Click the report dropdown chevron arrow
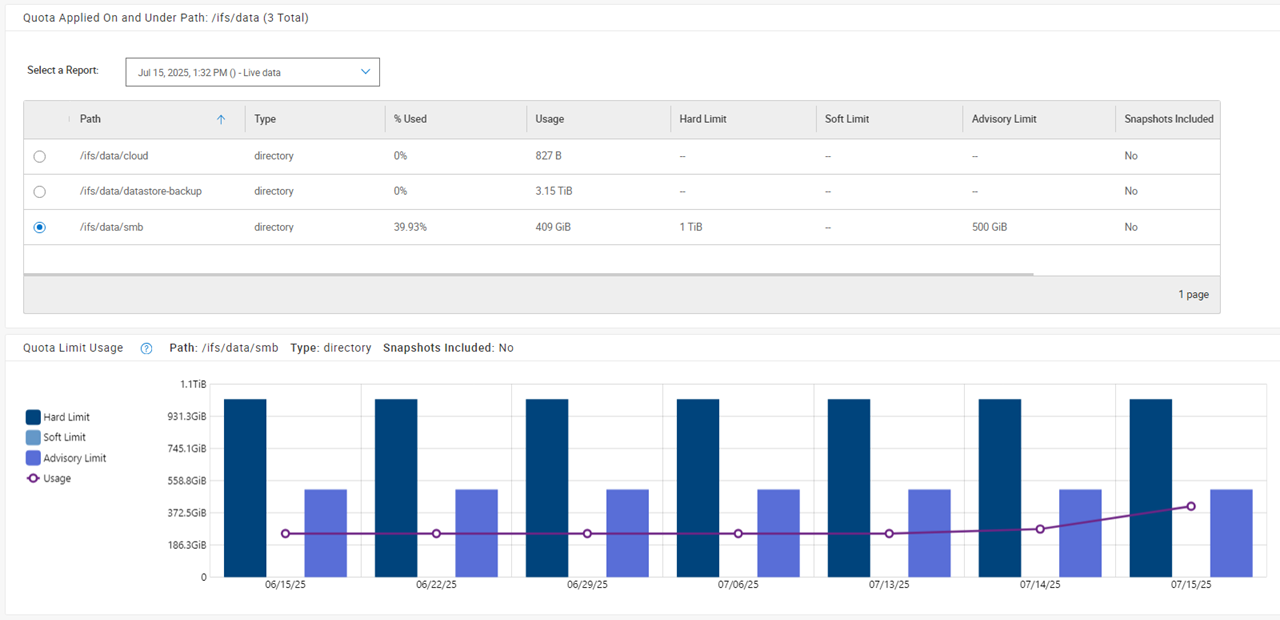This screenshot has width=1280, height=620. click(x=365, y=72)
